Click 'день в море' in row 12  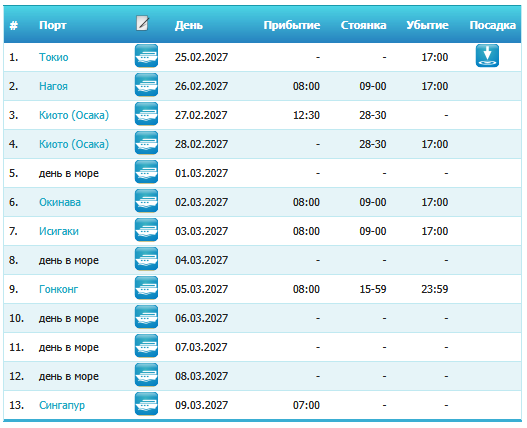coord(69,376)
